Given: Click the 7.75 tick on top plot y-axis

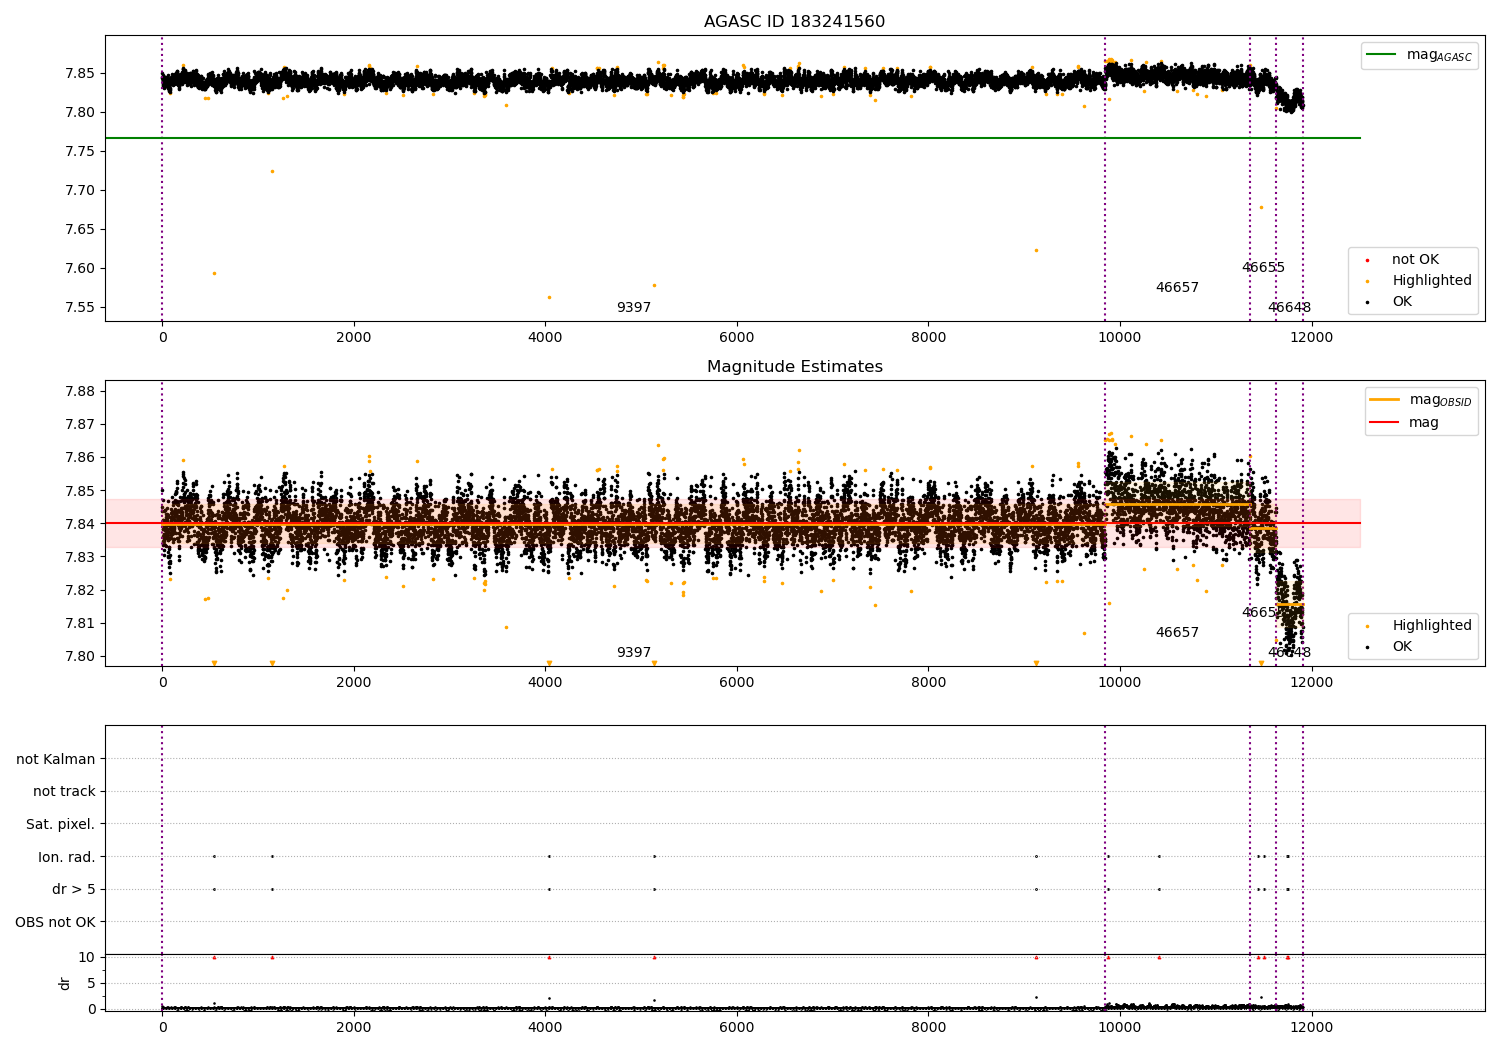Looking at the screenshot, I should 78,152.
